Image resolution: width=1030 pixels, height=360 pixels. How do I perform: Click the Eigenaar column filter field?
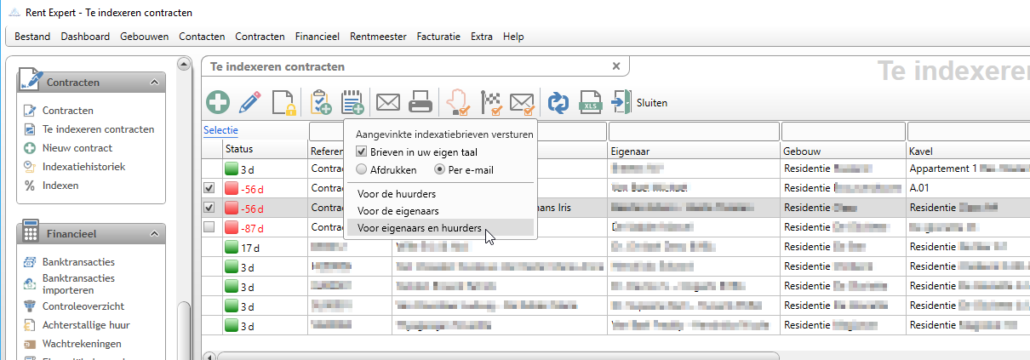coord(694,131)
